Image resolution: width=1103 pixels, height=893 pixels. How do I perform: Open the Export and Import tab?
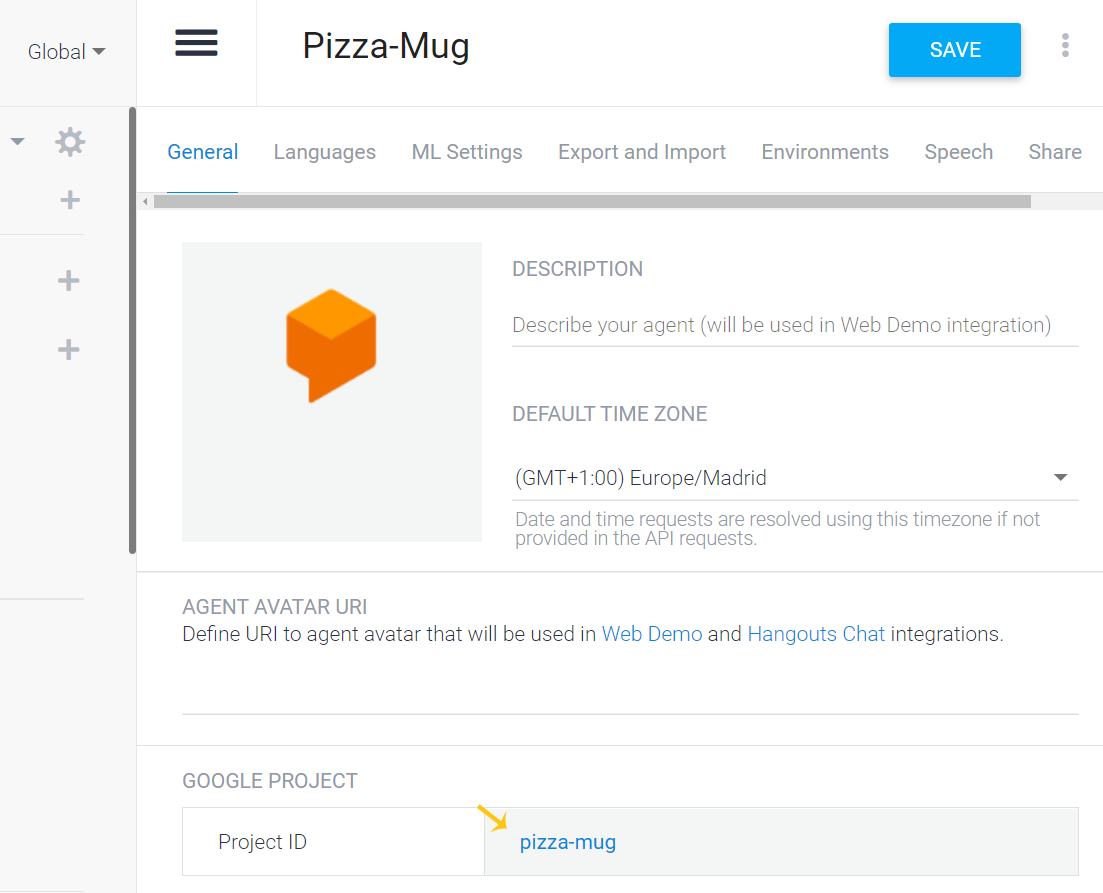pyautogui.click(x=642, y=152)
